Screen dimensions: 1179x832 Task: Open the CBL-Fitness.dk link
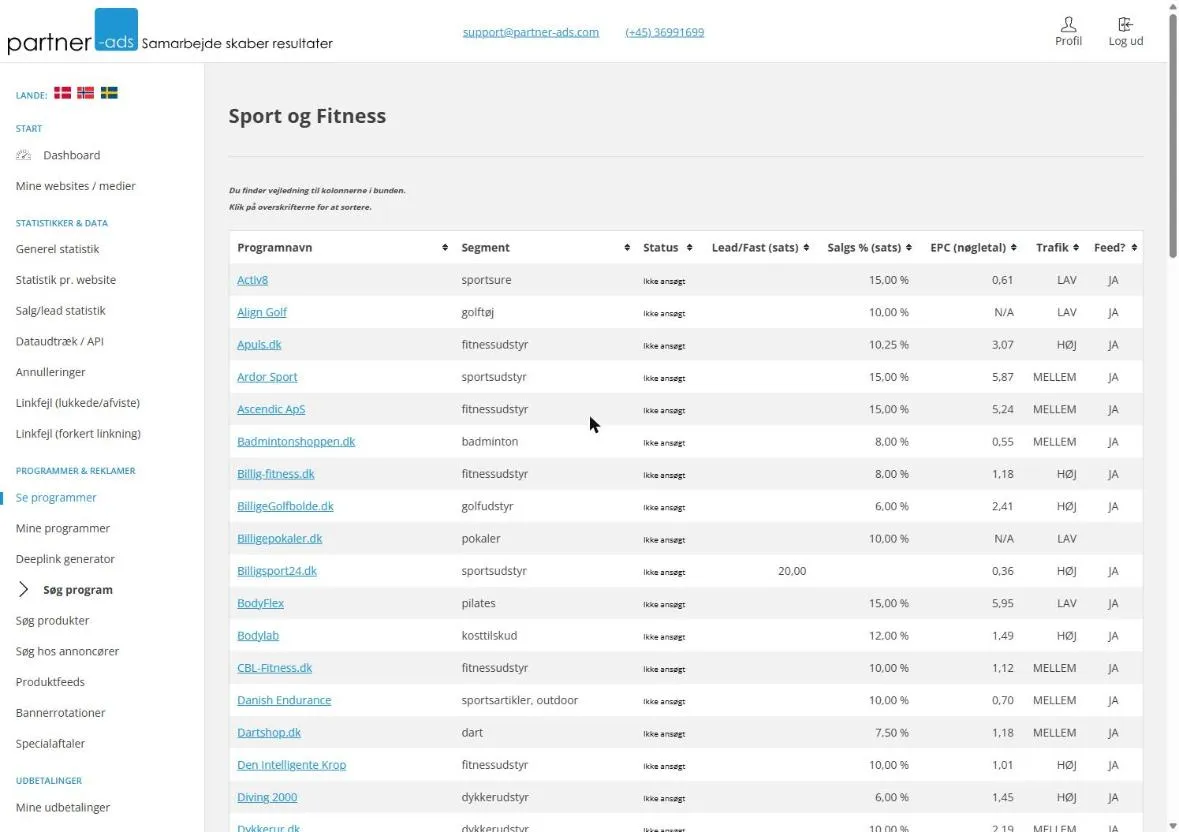point(274,667)
